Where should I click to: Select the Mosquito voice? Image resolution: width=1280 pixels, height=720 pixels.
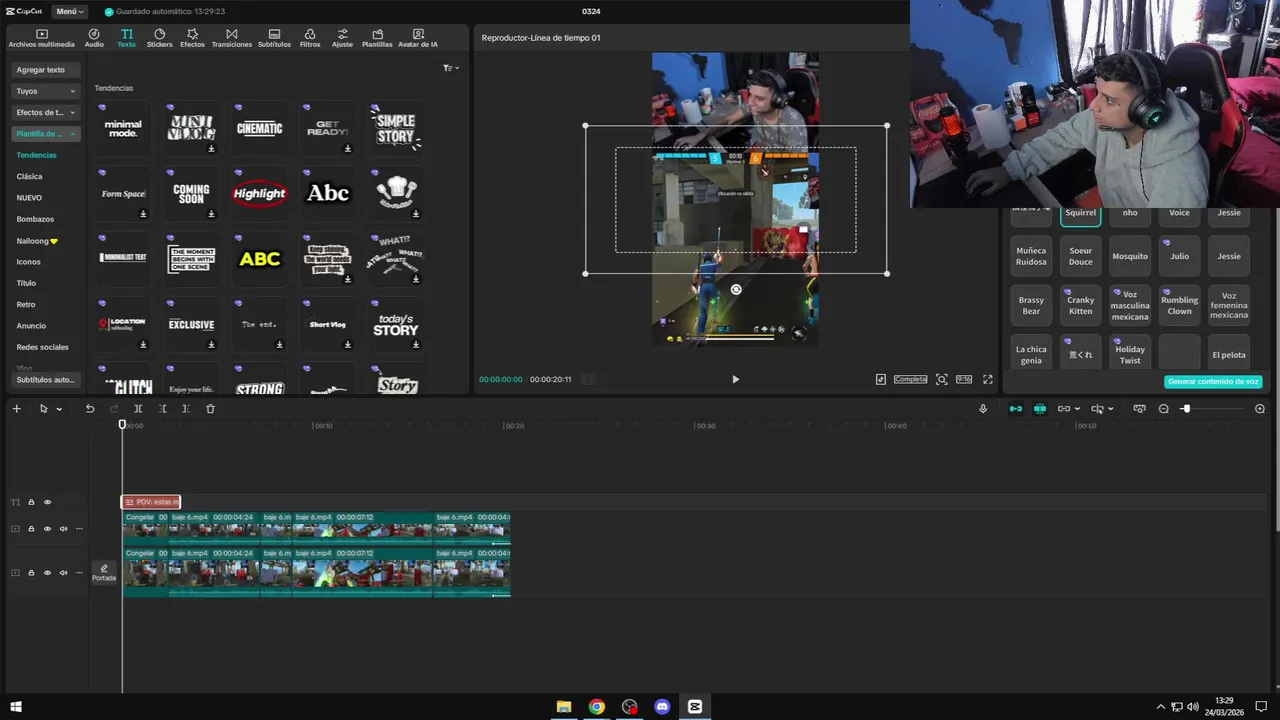(x=1130, y=256)
